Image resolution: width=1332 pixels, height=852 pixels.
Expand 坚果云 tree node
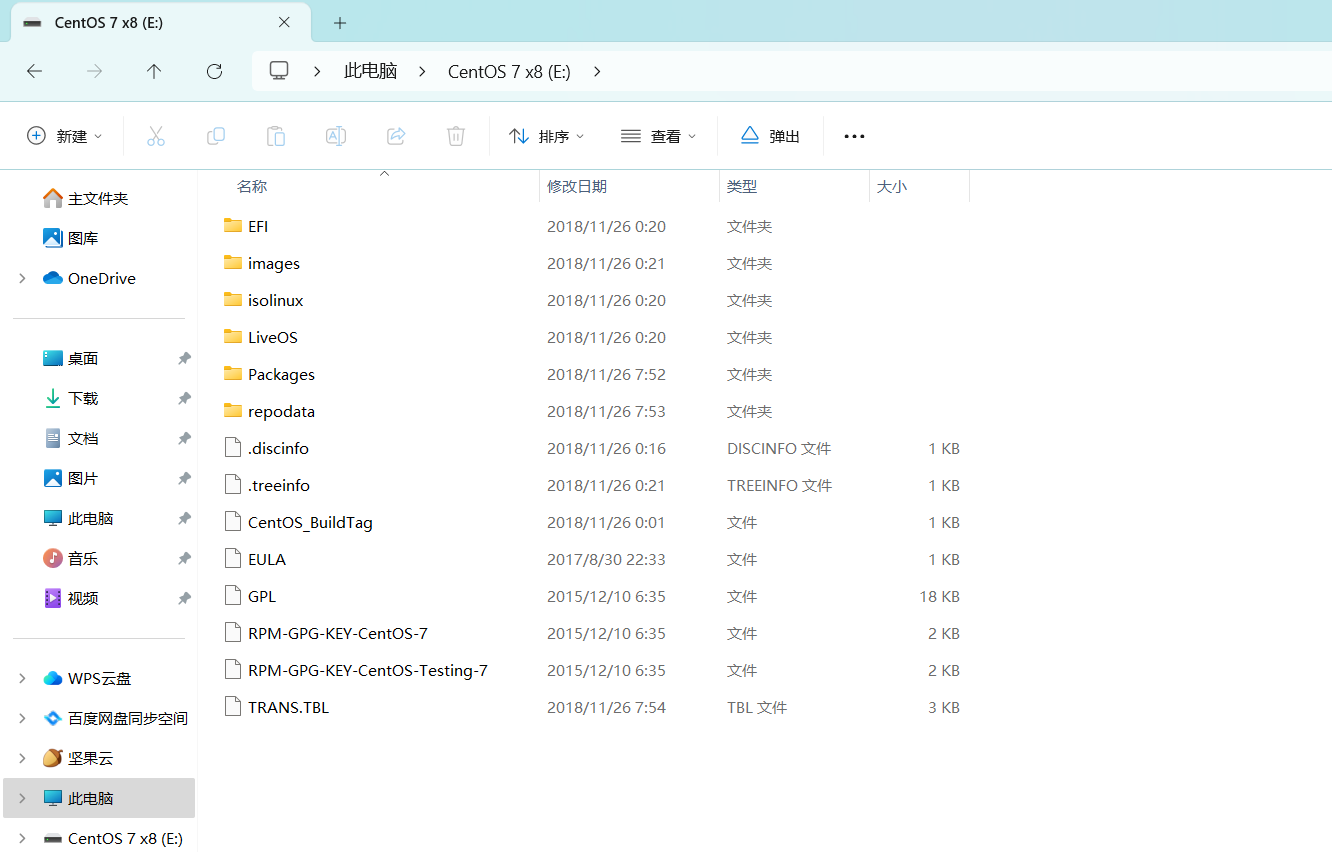click(22, 758)
